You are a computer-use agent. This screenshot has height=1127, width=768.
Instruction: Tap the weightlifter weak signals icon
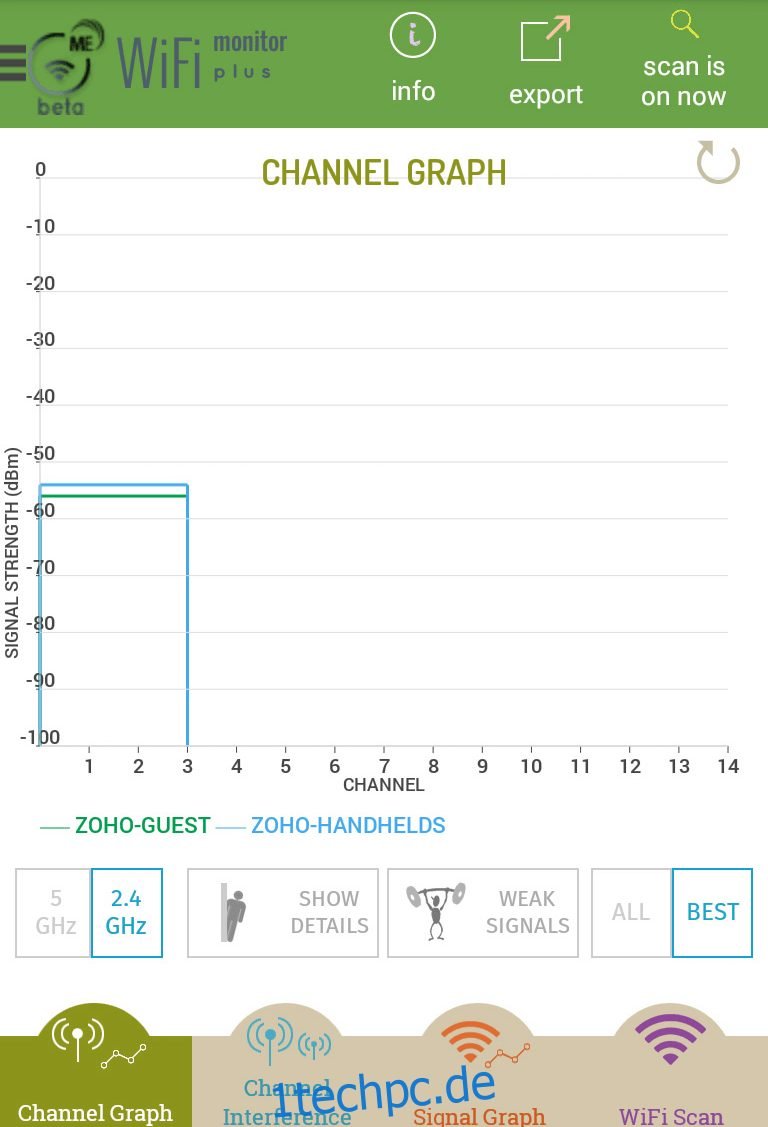pyautogui.click(x=436, y=911)
